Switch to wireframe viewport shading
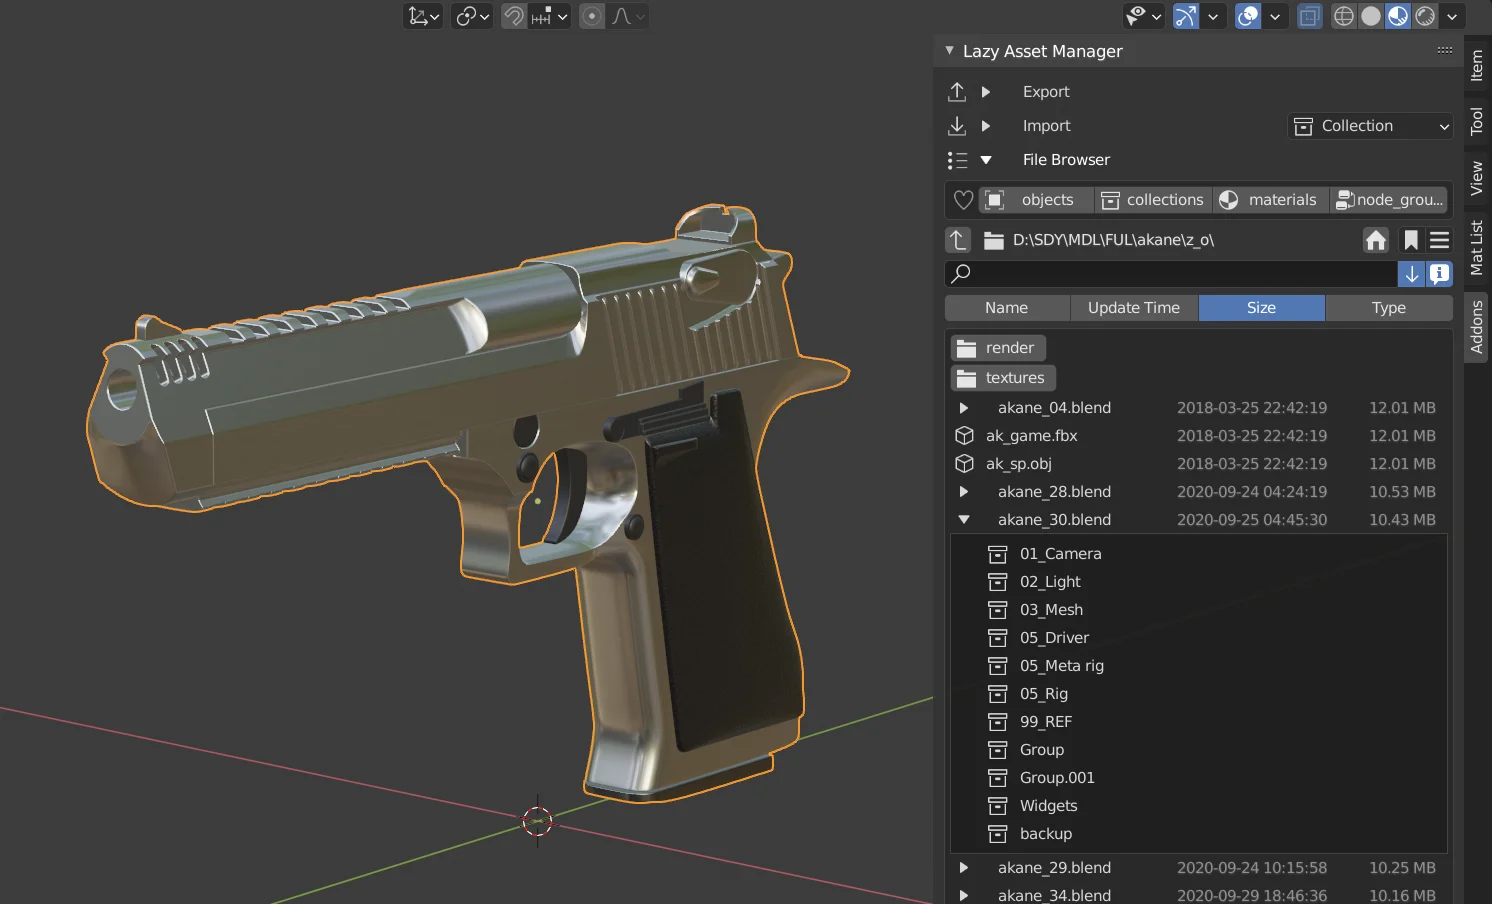 pos(1343,16)
